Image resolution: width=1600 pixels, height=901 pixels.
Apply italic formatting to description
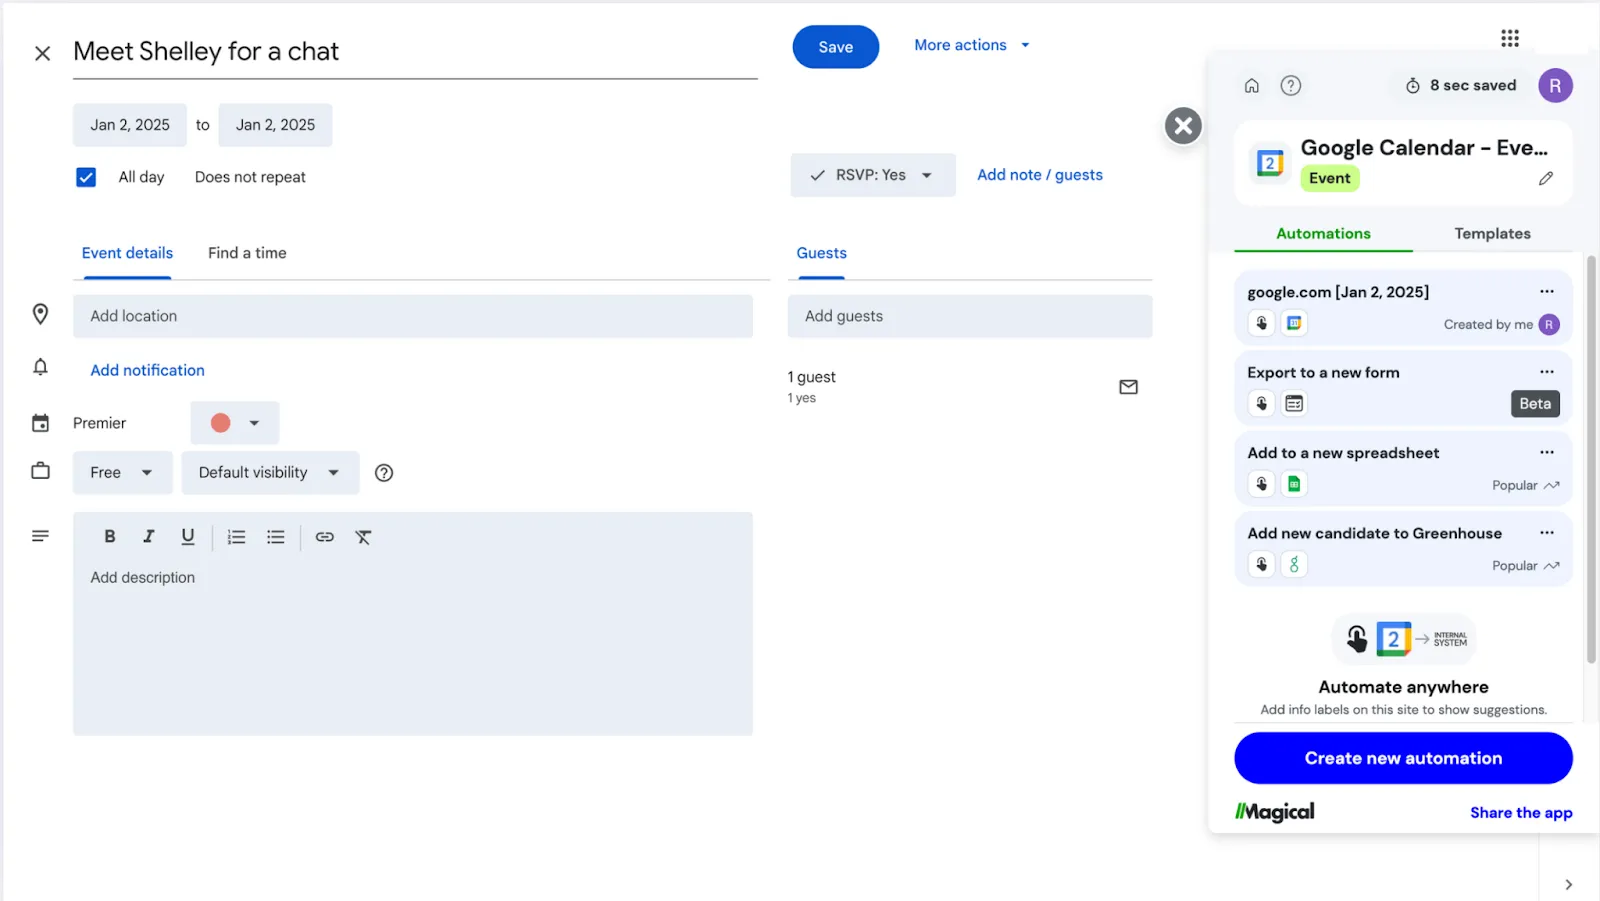[148, 537]
